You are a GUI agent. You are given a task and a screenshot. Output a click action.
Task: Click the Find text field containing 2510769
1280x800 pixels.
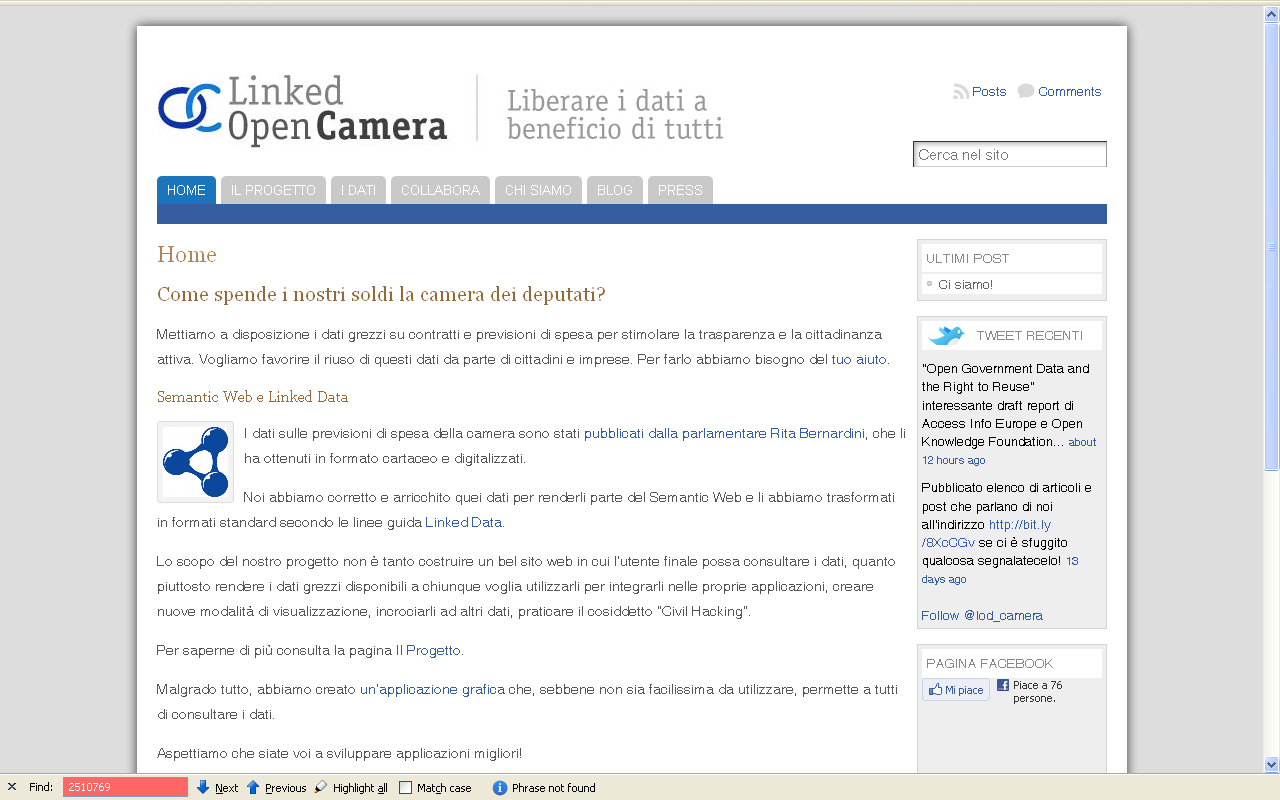click(125, 787)
